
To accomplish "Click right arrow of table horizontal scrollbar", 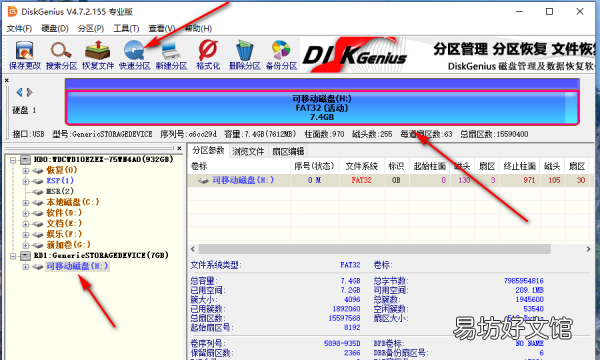I will coord(589,249).
